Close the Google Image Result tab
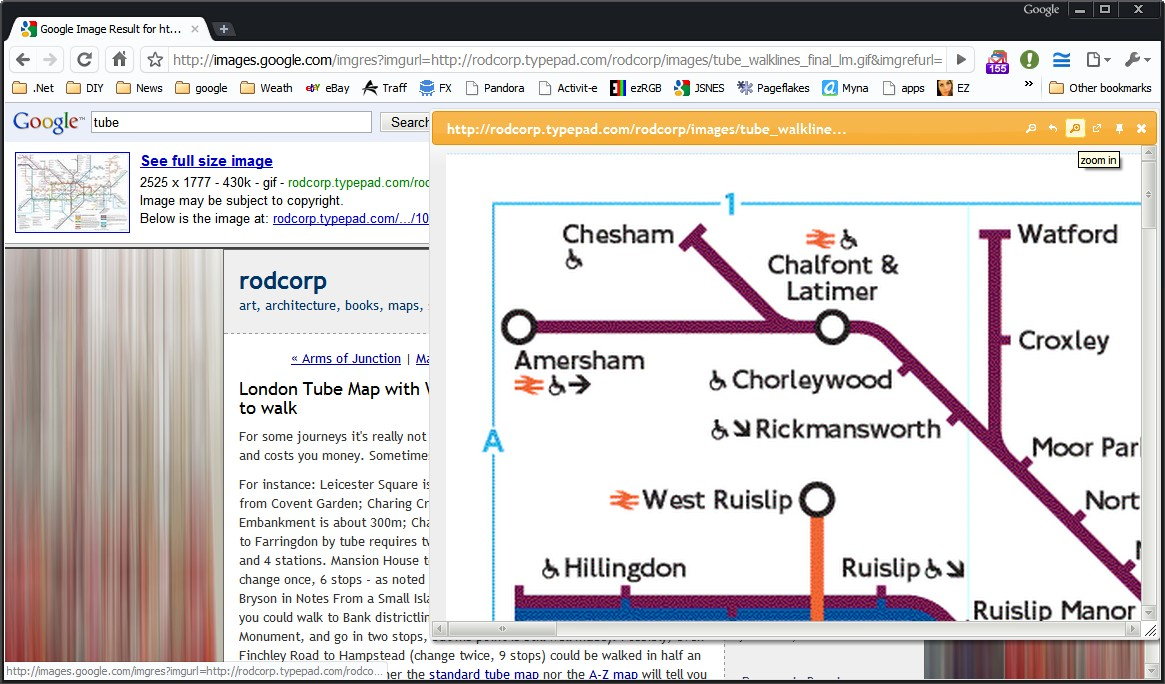The height and width of the screenshot is (684, 1165). 195,29
